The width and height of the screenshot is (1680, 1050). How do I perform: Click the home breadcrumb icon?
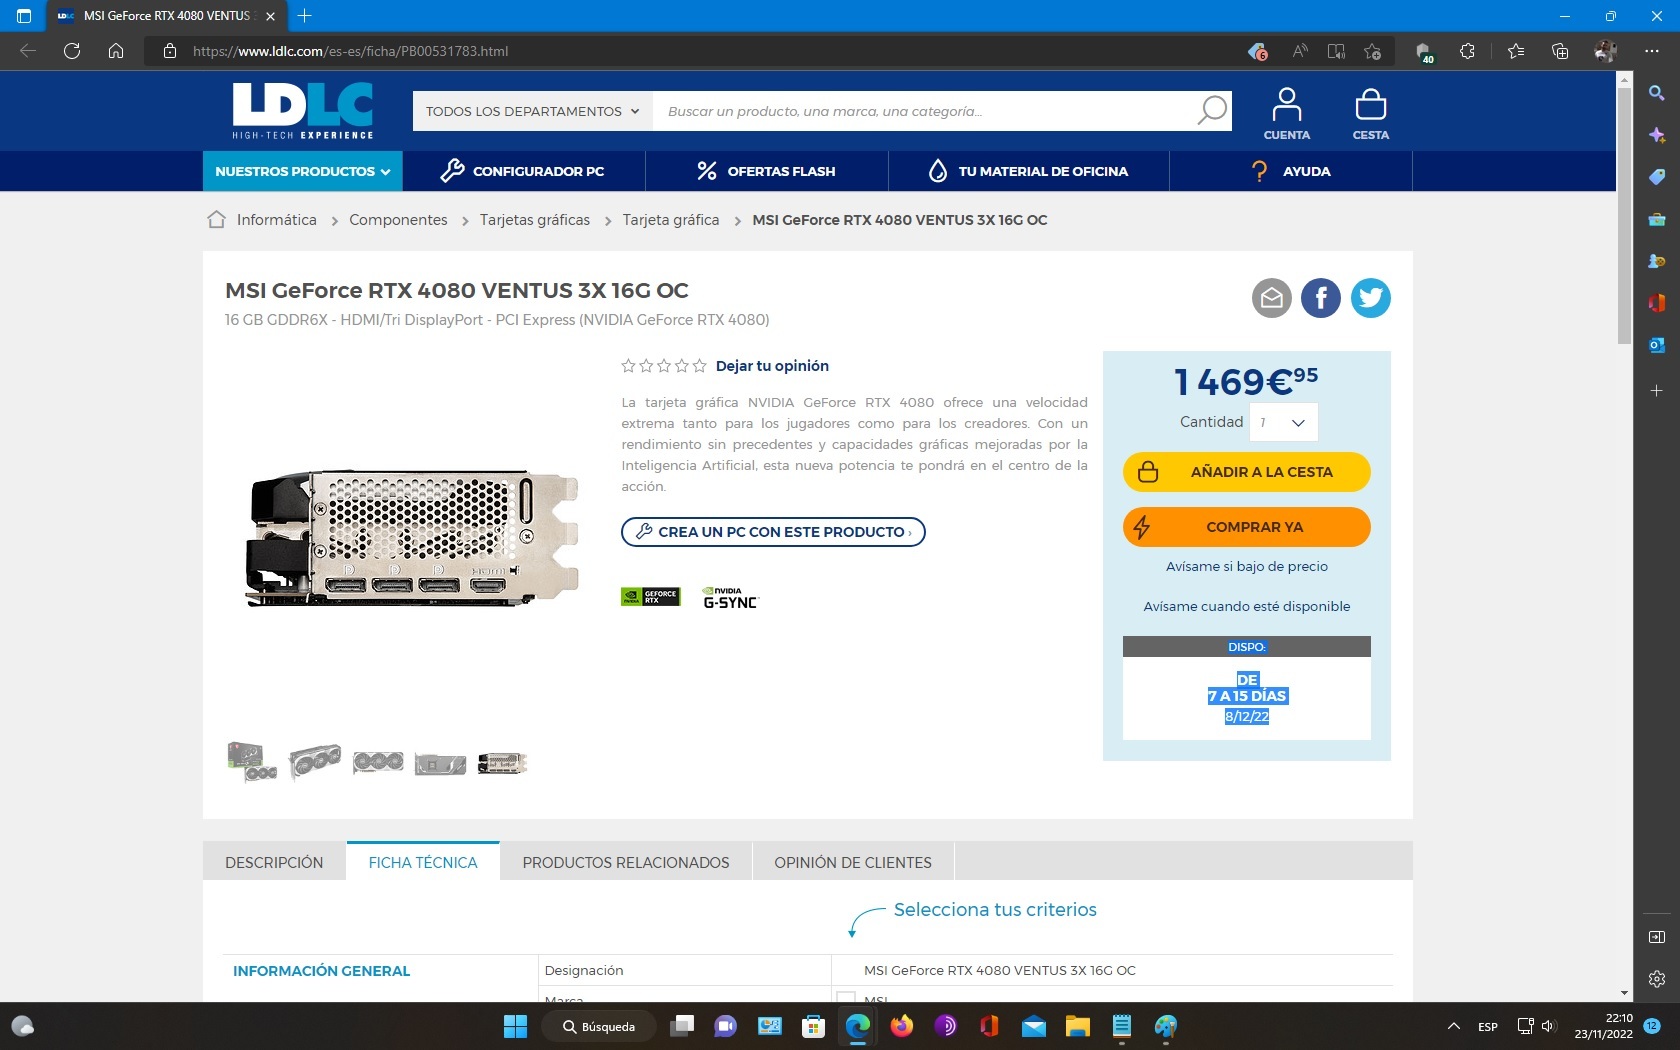click(x=216, y=220)
